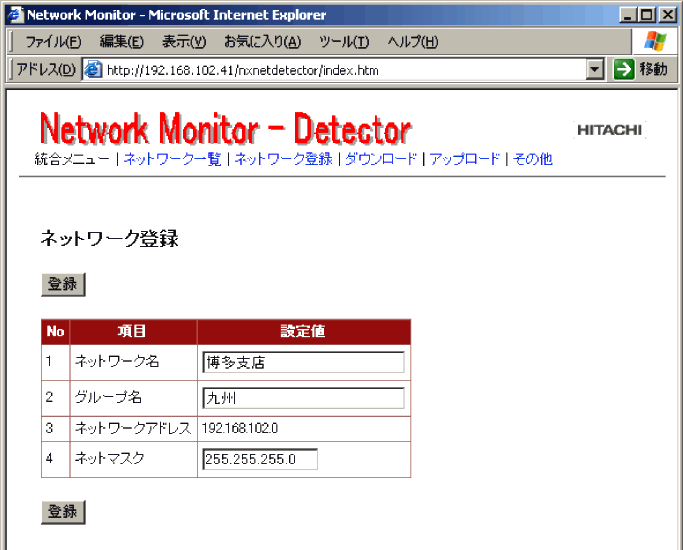Minimize the Internet Explorer window
Viewport: 683px width, 550px height.
click(x=628, y=15)
